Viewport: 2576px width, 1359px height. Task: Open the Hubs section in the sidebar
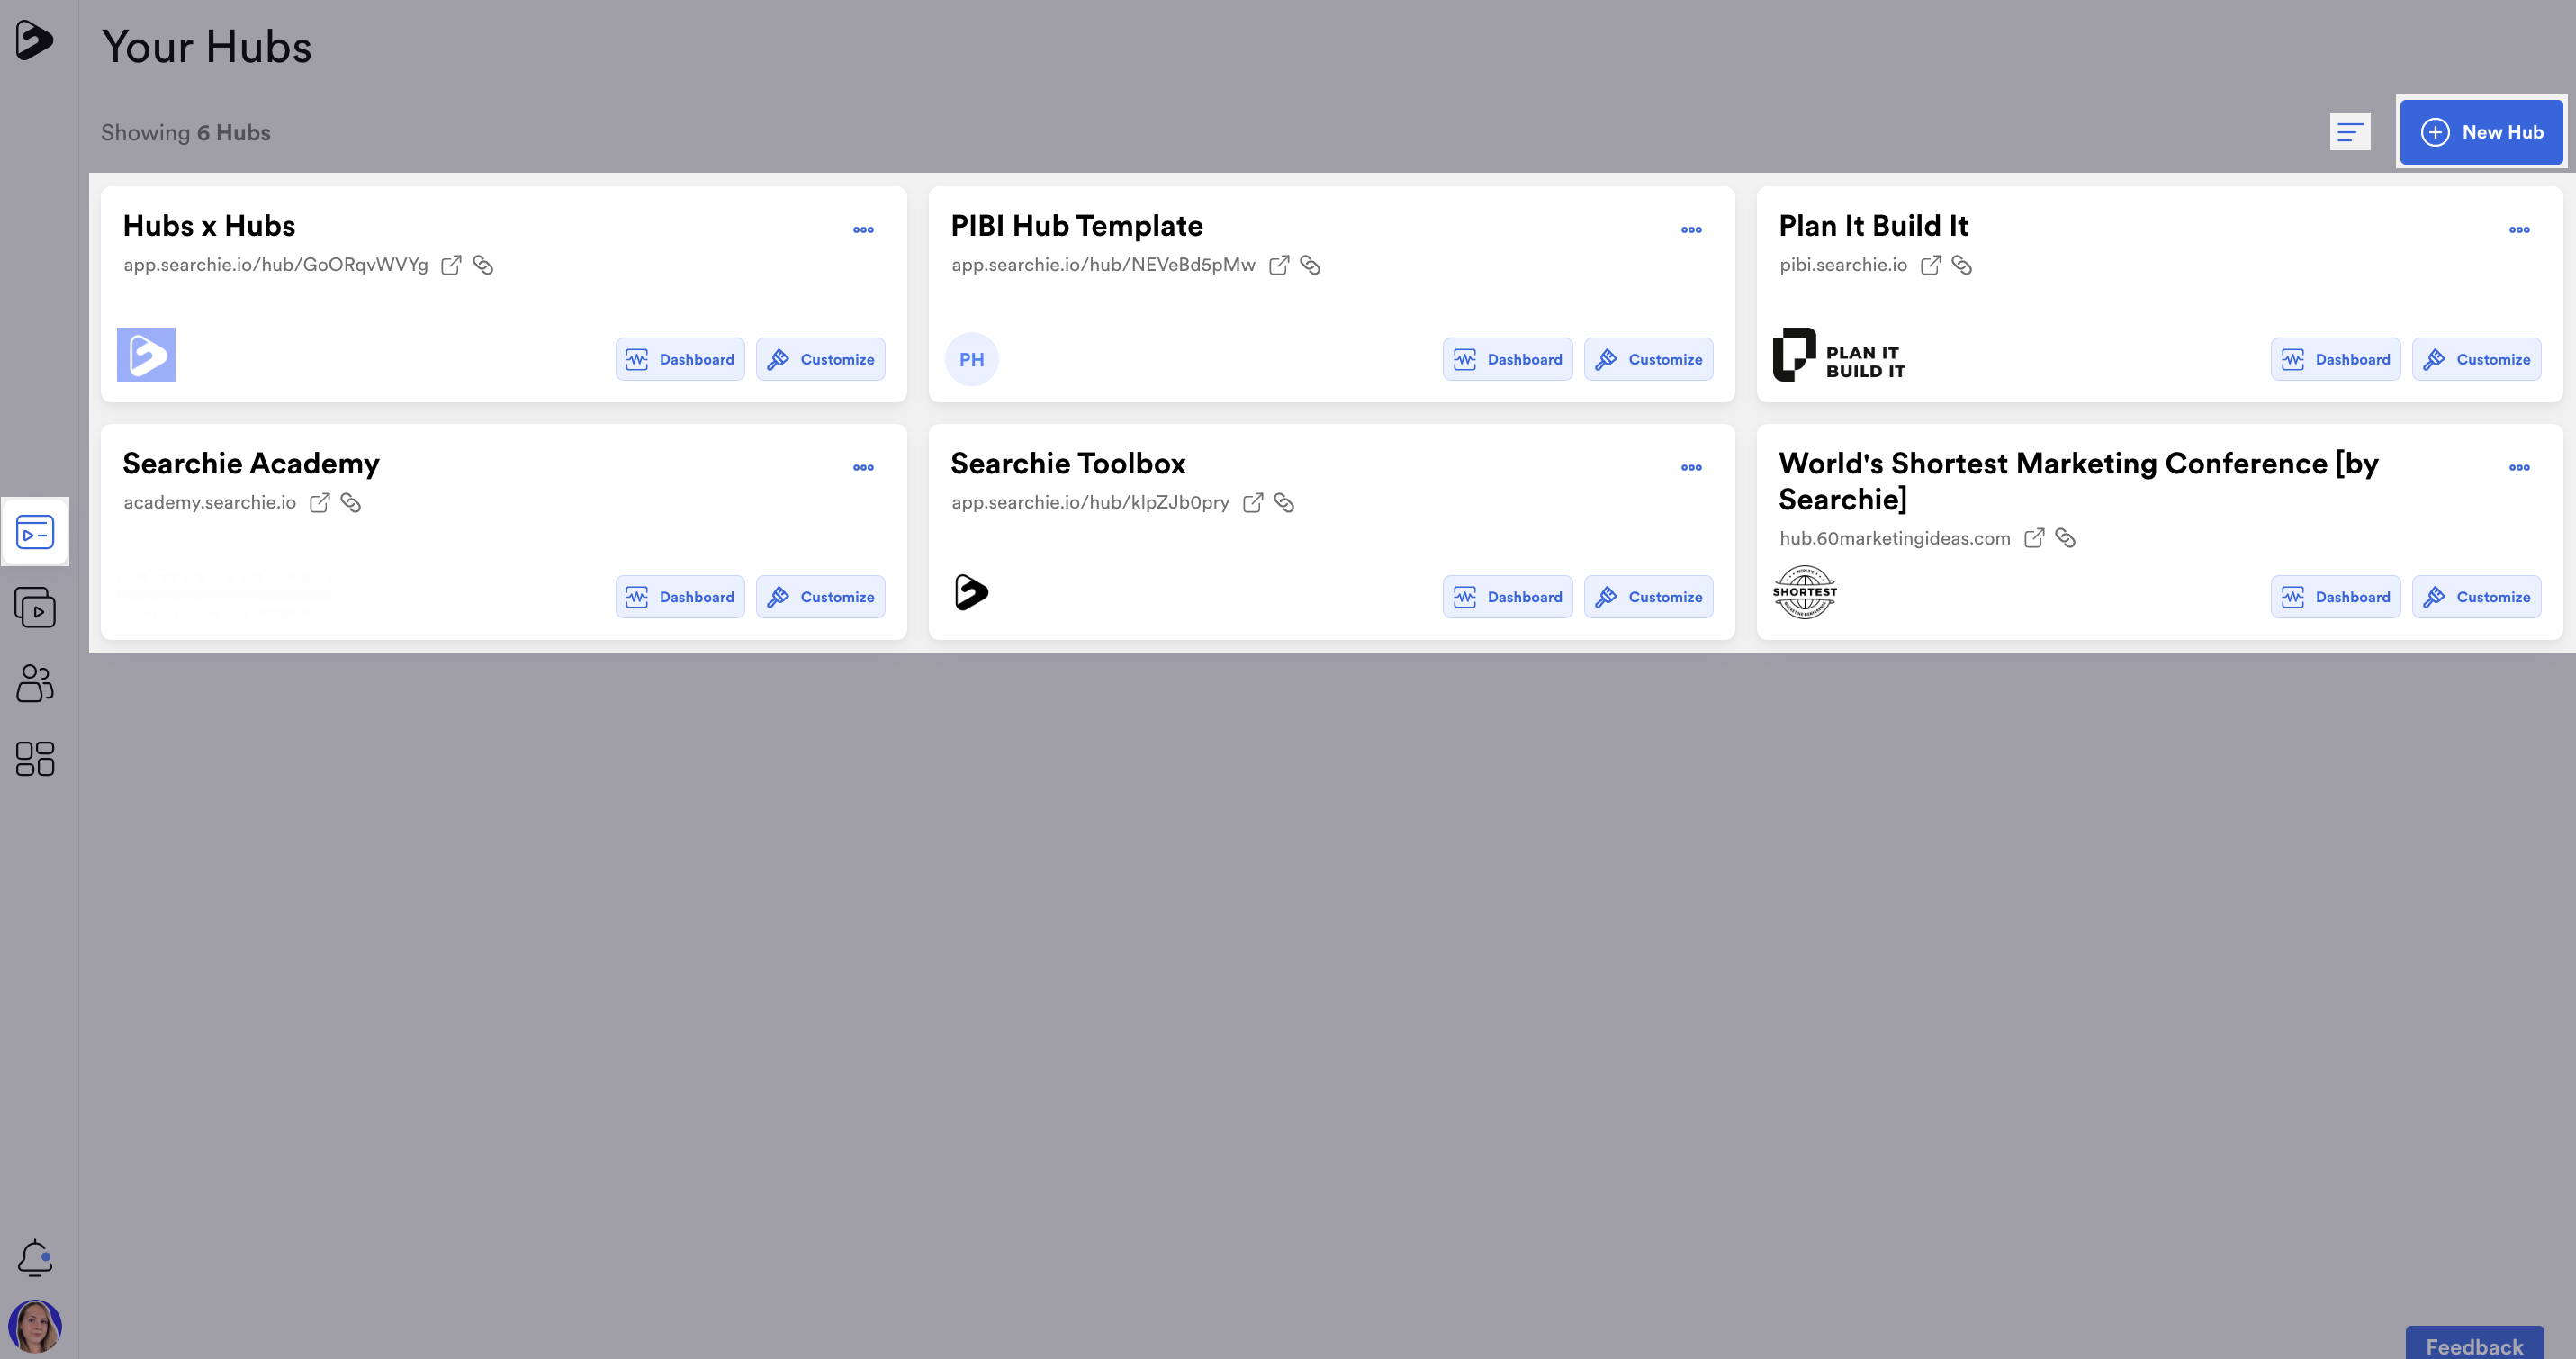click(x=35, y=532)
